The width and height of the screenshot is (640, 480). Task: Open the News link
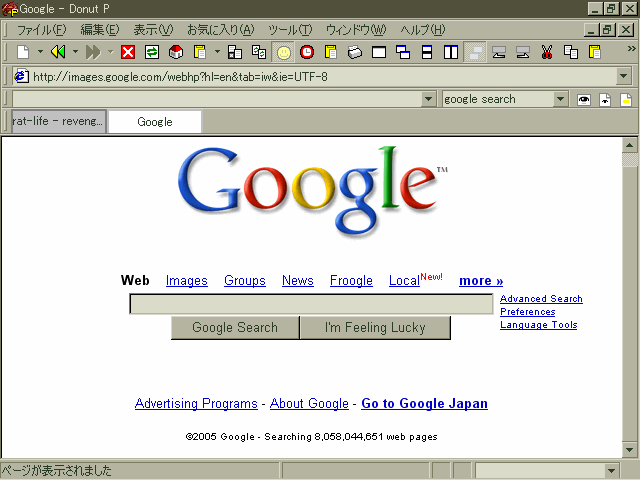pos(298,280)
